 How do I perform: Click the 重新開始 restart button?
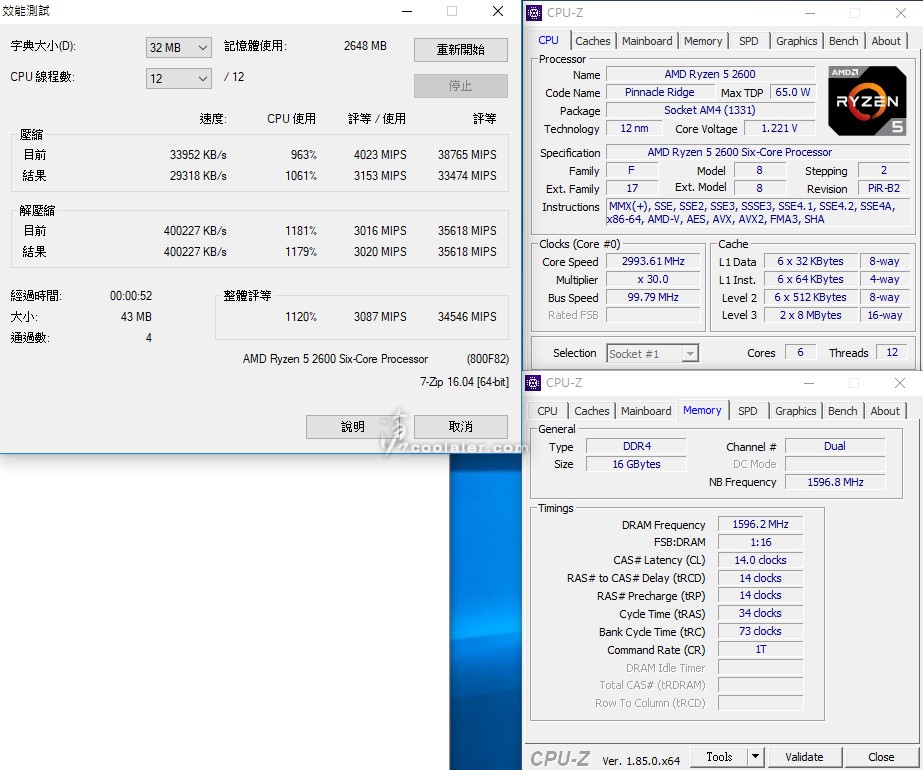click(460, 49)
